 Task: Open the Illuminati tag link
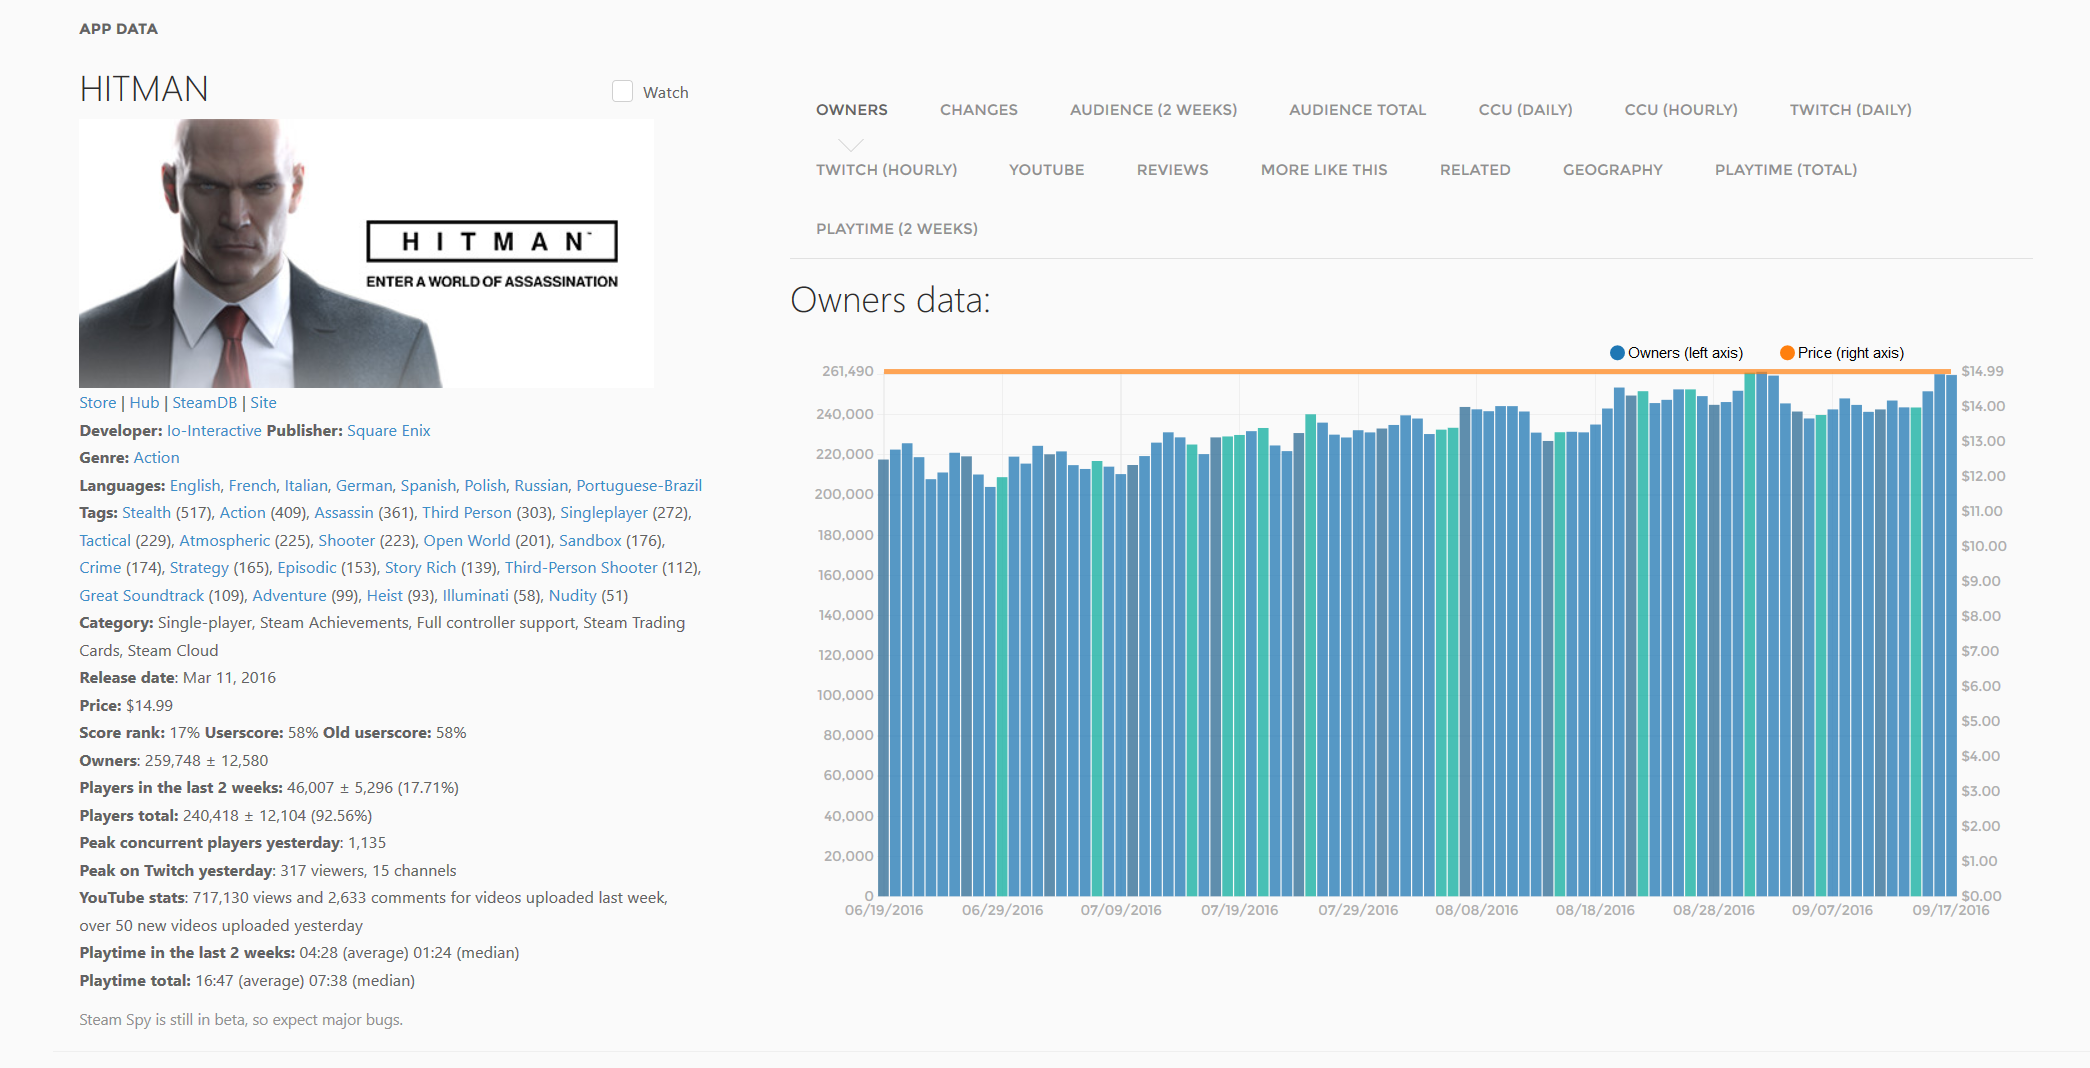(x=475, y=596)
